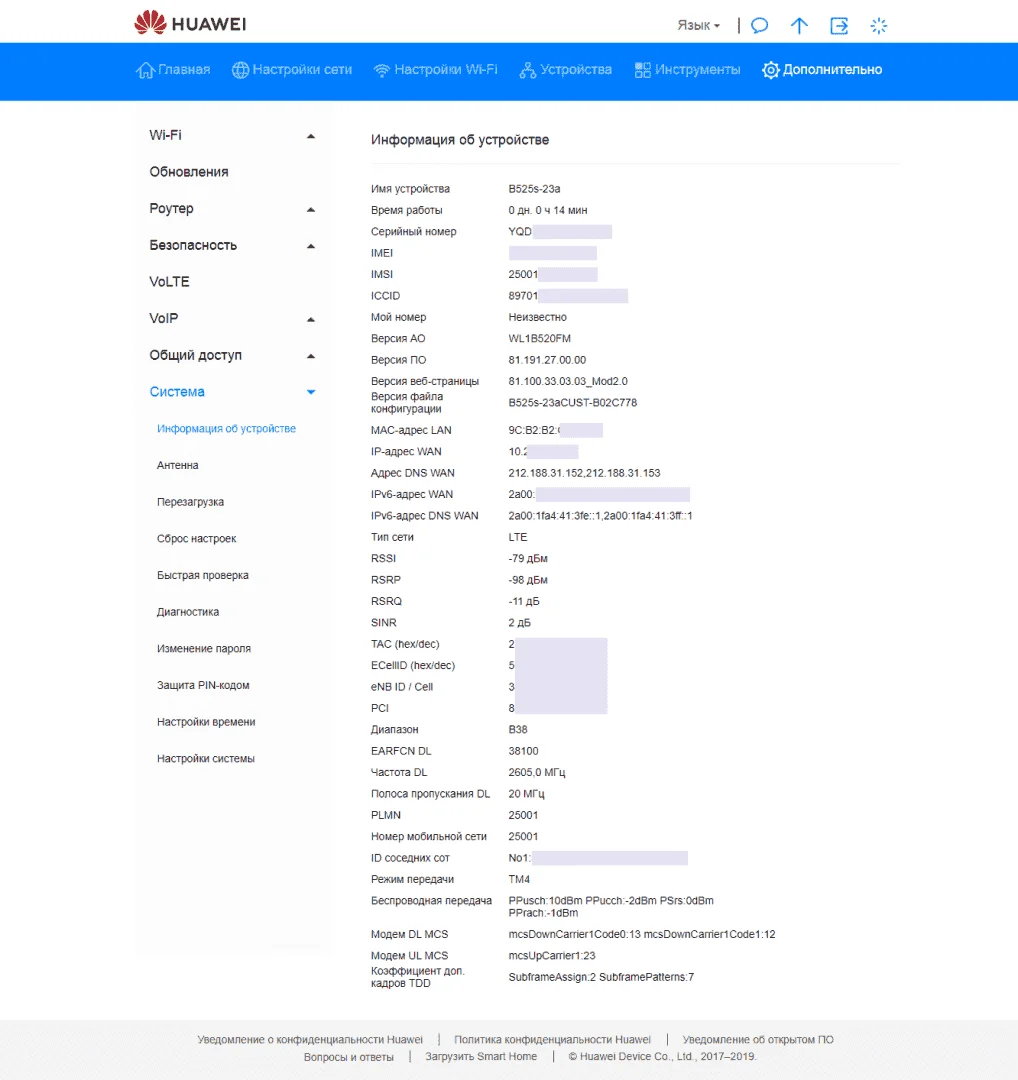Select the Дополнительно tab

[822, 70]
